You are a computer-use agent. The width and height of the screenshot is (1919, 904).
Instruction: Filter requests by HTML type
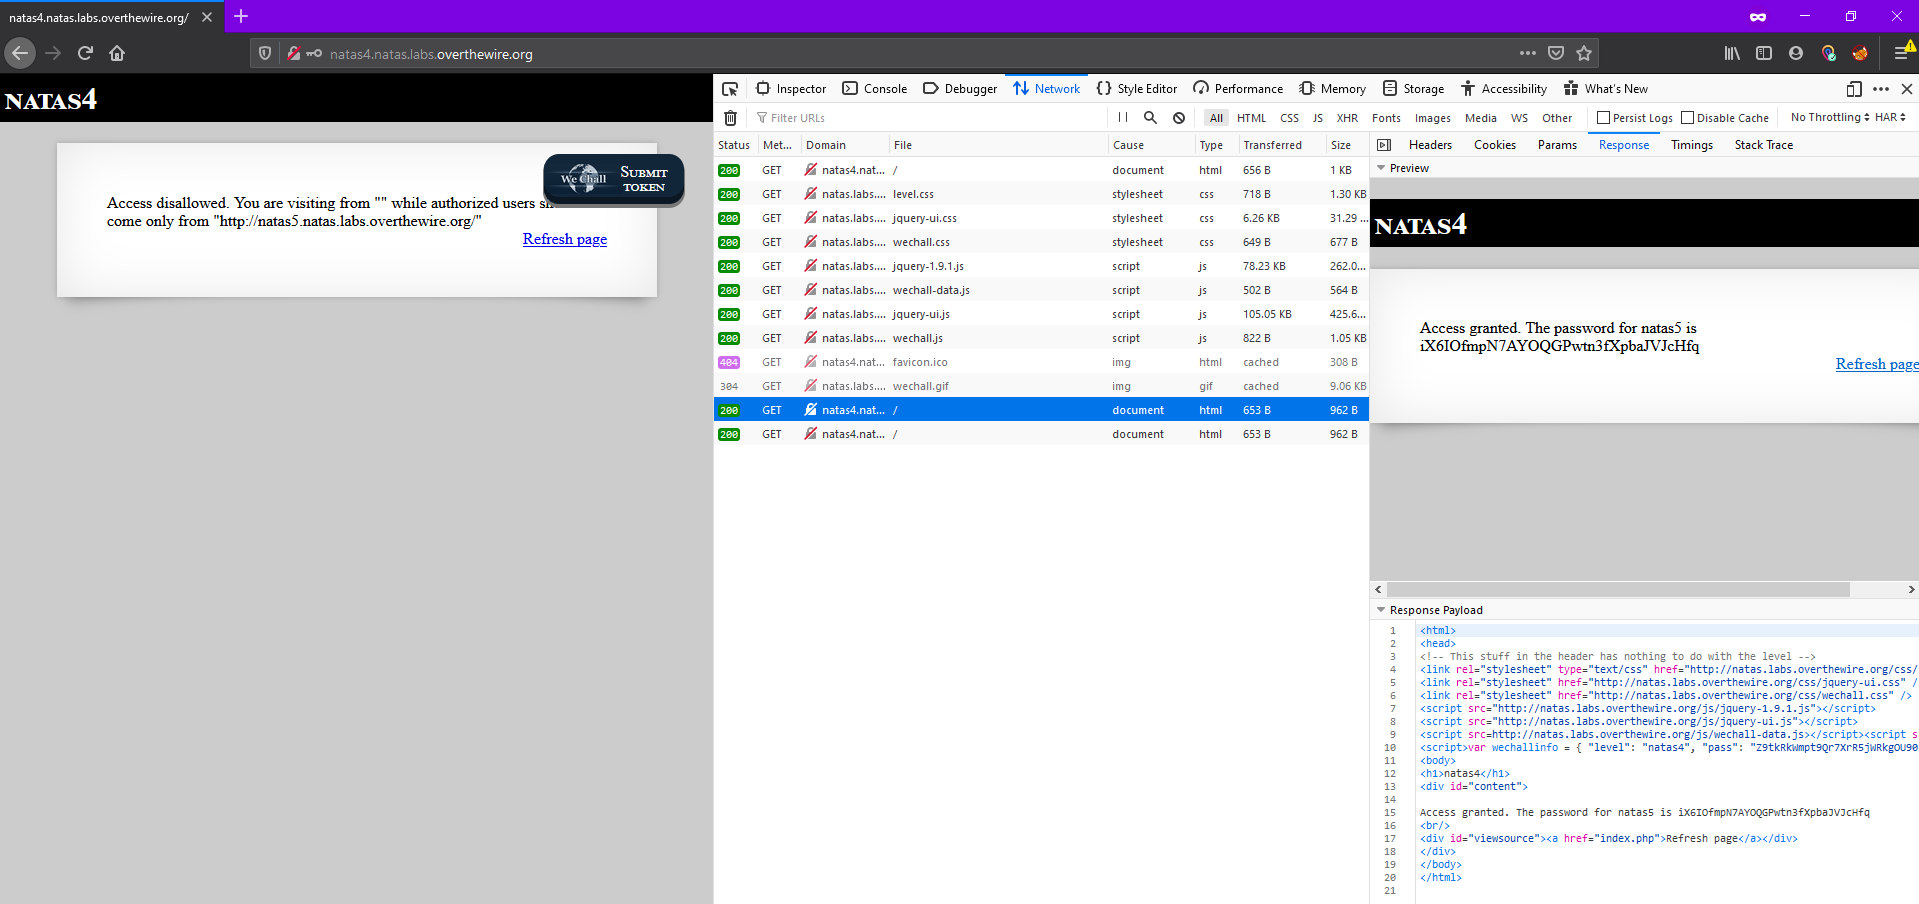[x=1251, y=118]
